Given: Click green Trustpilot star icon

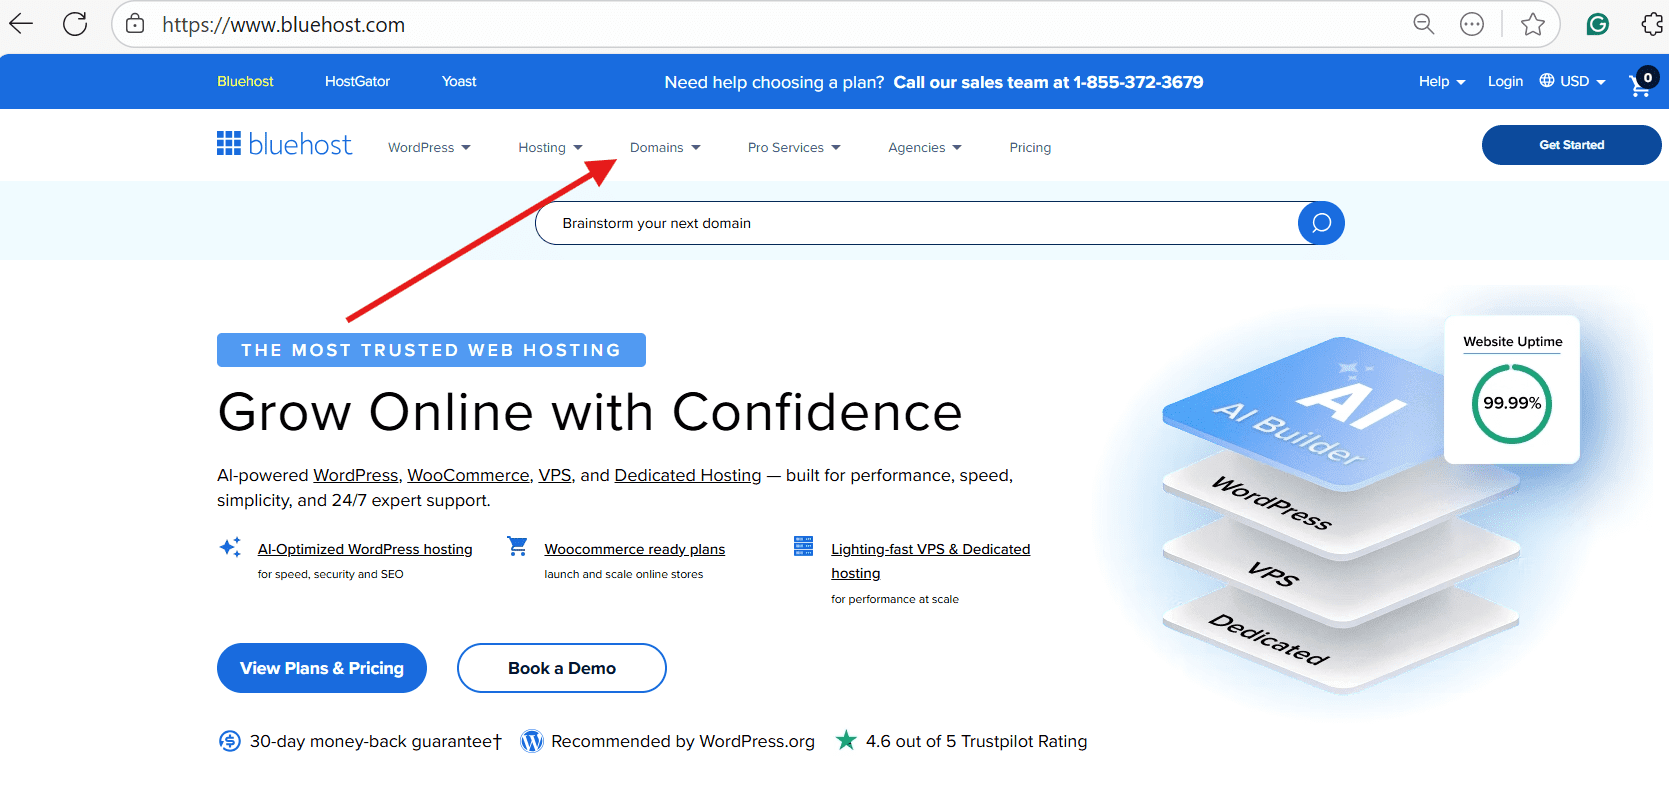Looking at the screenshot, I should [x=846, y=740].
